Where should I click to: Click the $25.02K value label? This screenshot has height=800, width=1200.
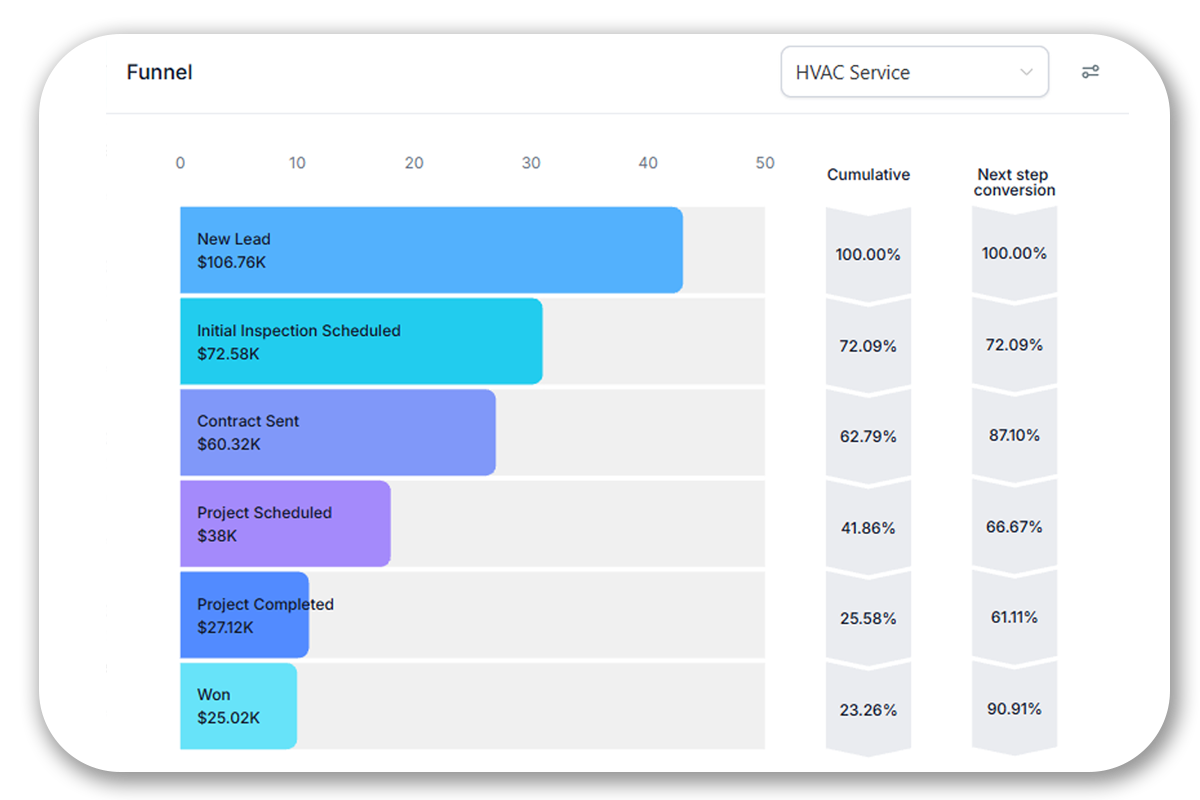[229, 718]
